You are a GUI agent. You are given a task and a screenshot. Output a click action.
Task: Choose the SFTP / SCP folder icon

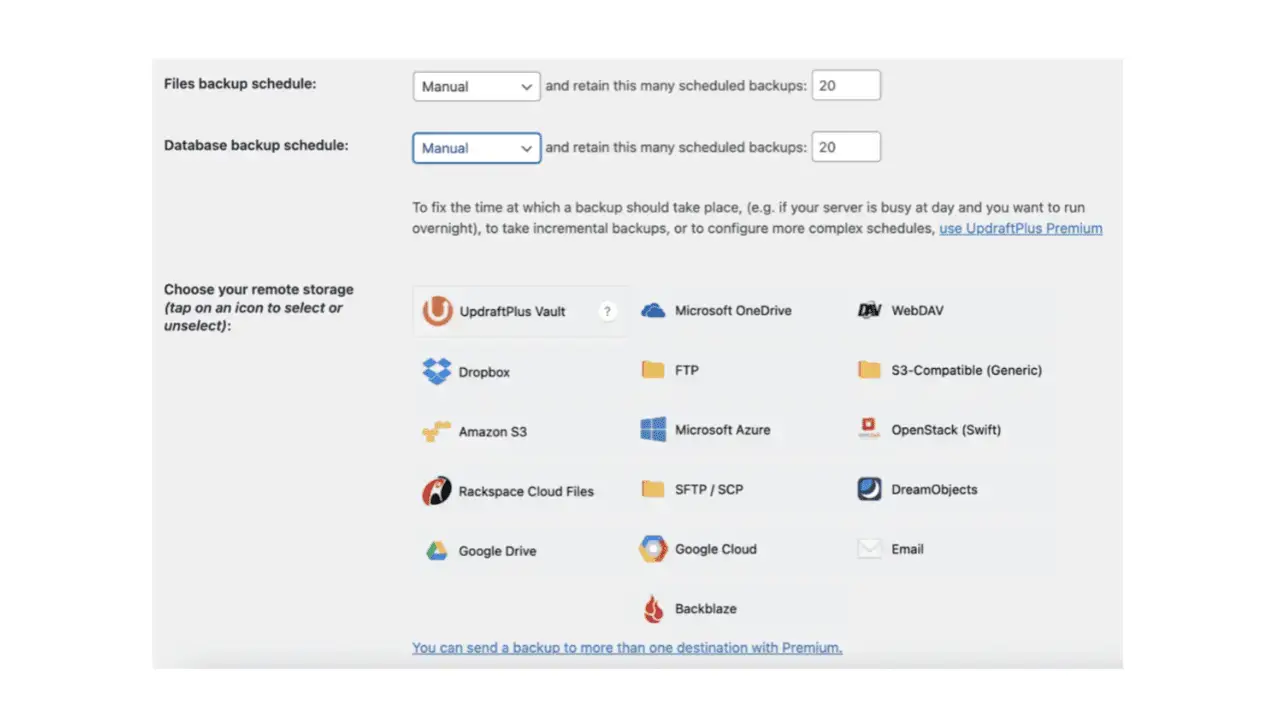pos(653,489)
